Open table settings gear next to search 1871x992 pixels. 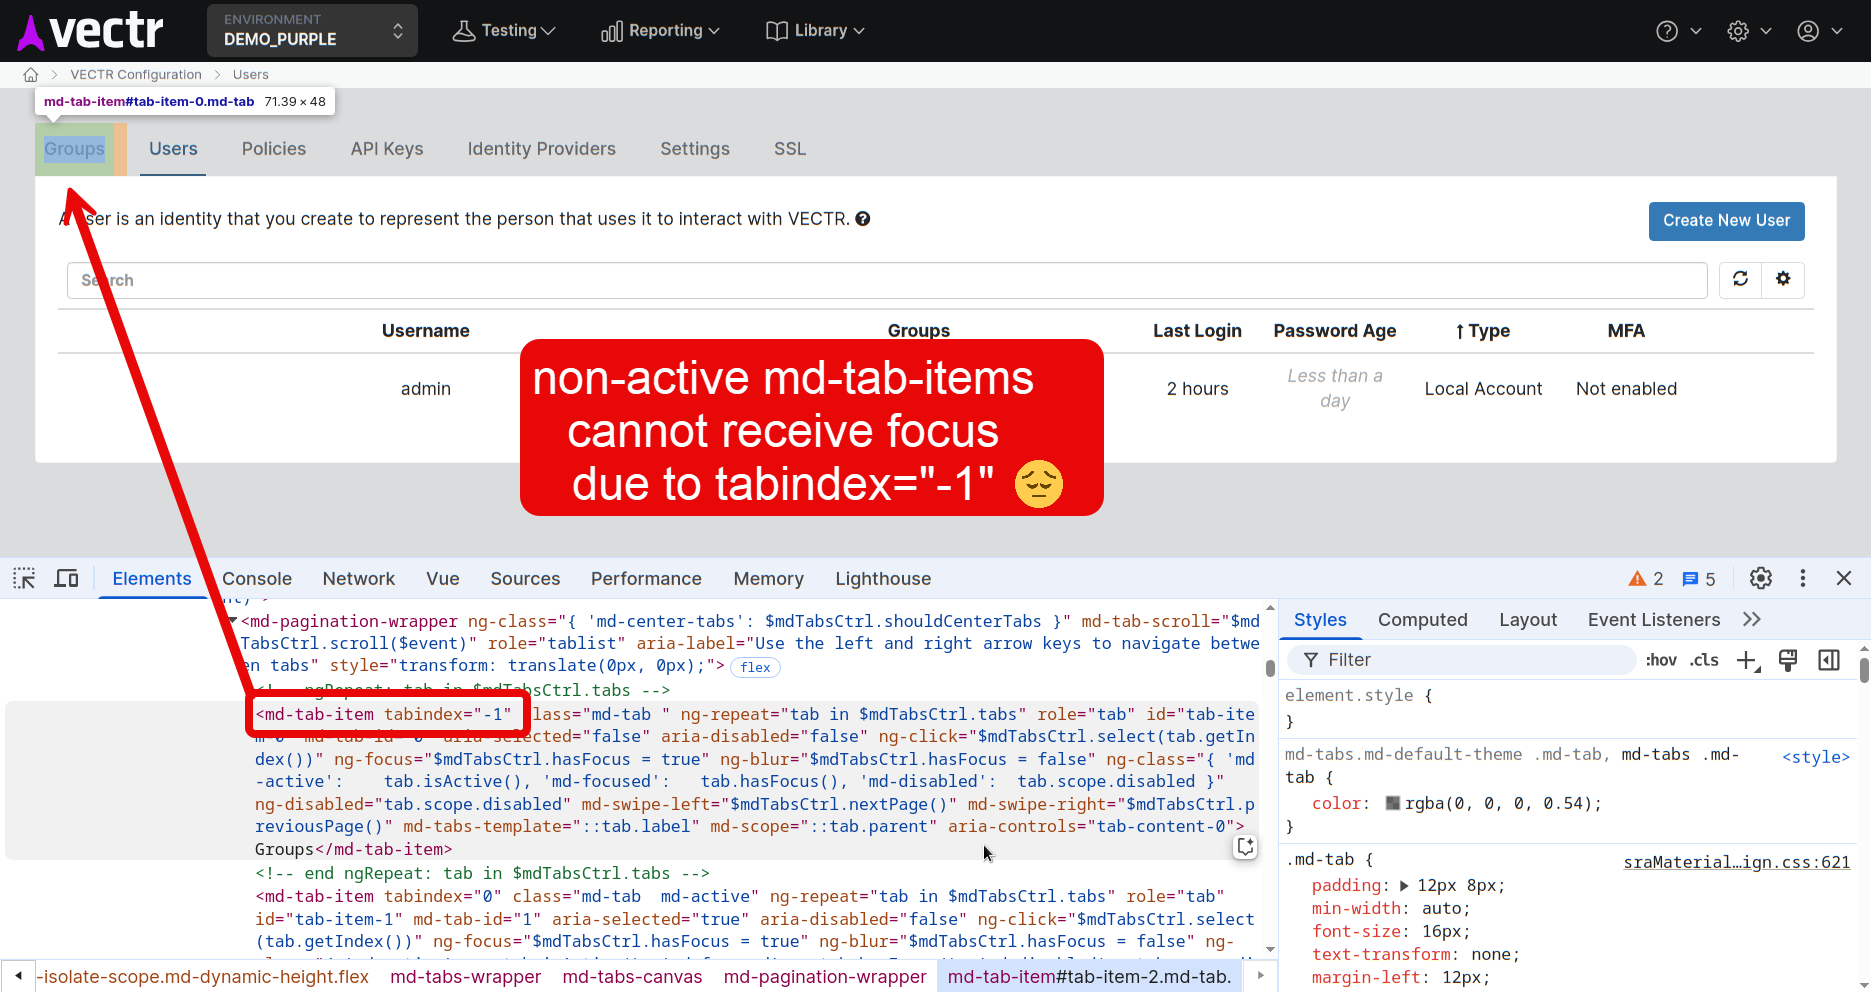[1783, 279]
